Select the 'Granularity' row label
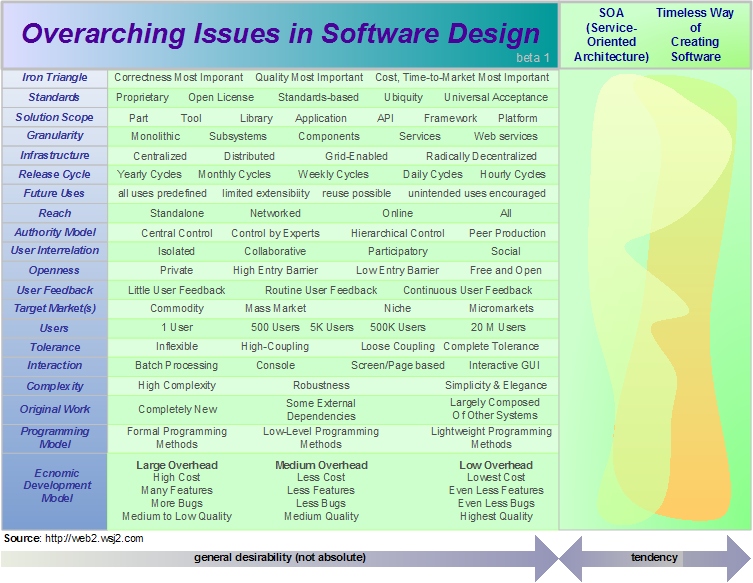The width and height of the screenshot is (753, 583). point(55,135)
